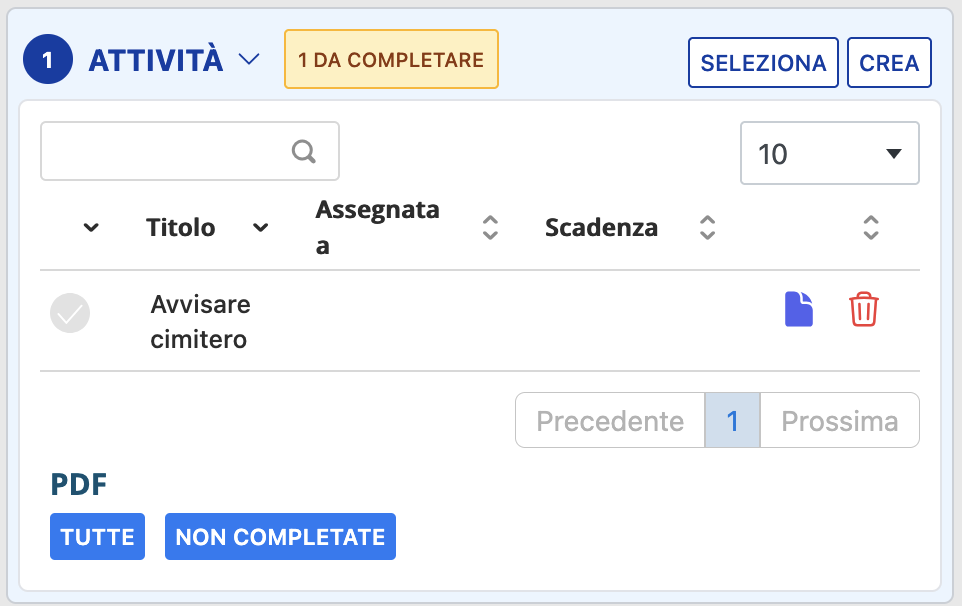Open the first column header chevron
Image resolution: width=962 pixels, height=606 pixels.
(91, 228)
